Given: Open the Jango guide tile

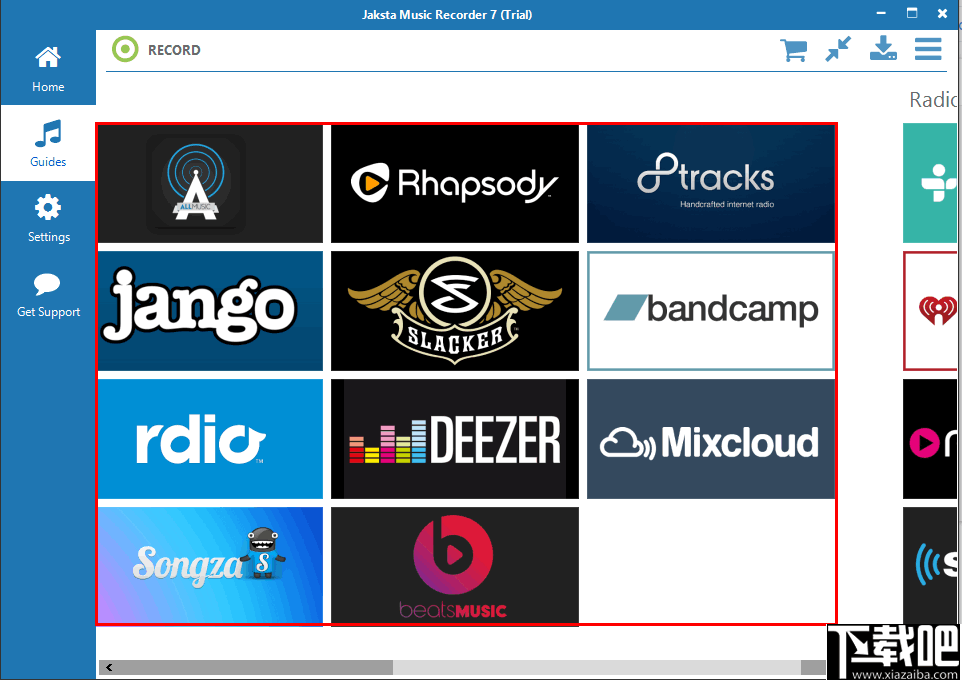Looking at the screenshot, I should click(x=210, y=311).
